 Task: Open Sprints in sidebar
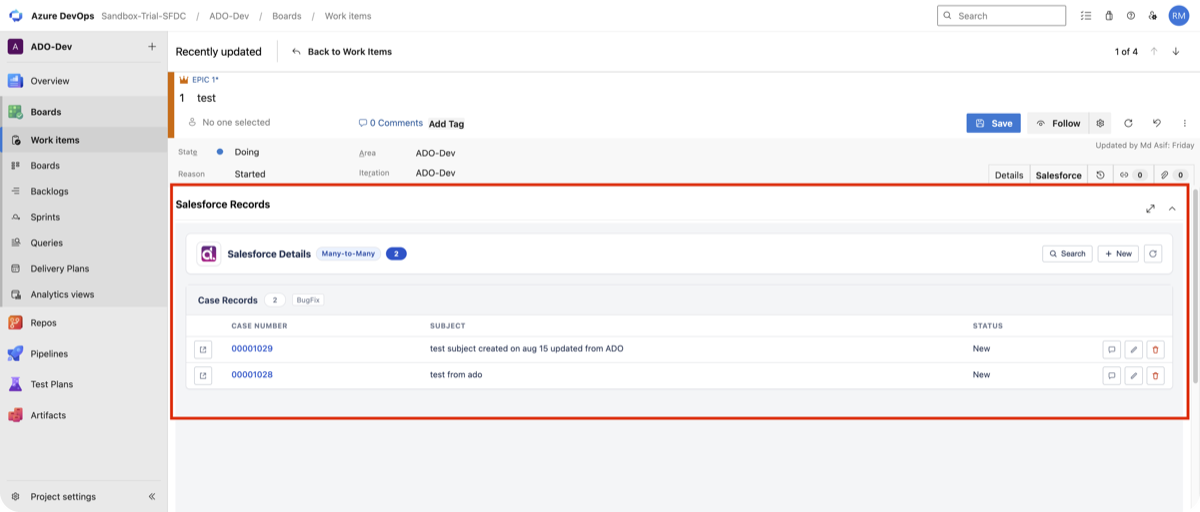(x=84, y=217)
